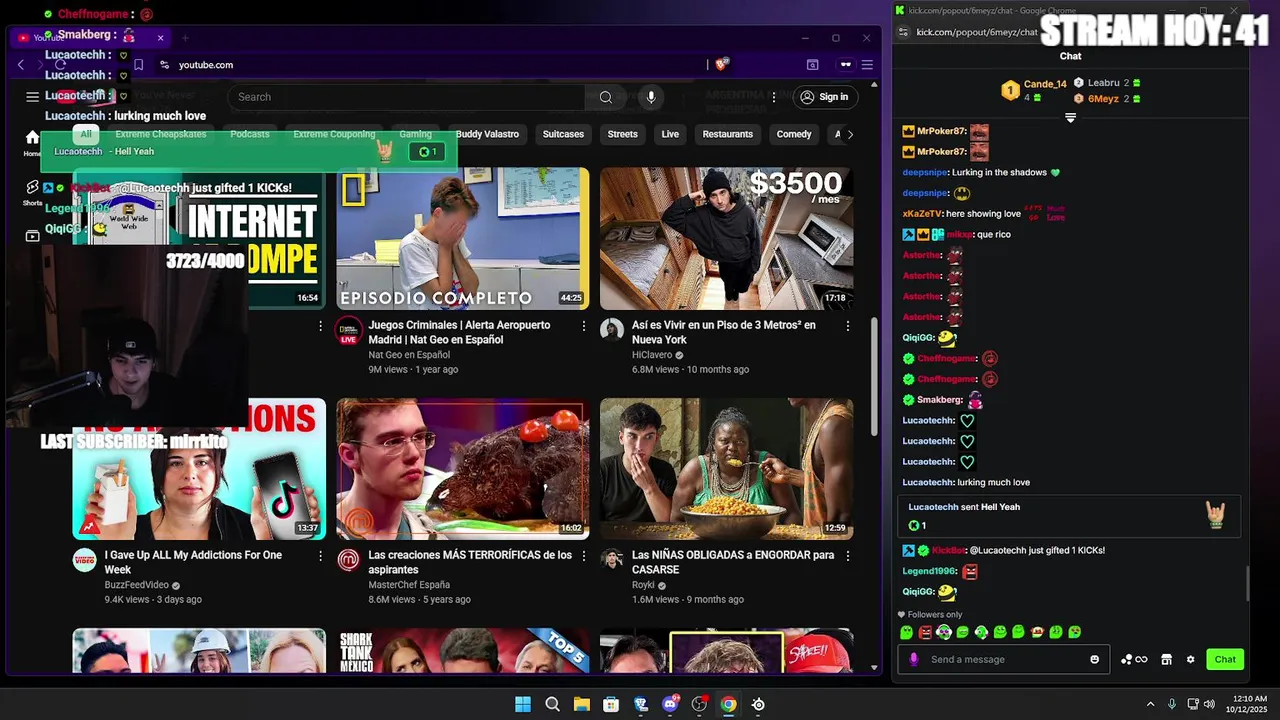Send message with green Chat button
The width and height of the screenshot is (1280, 720).
1225,659
